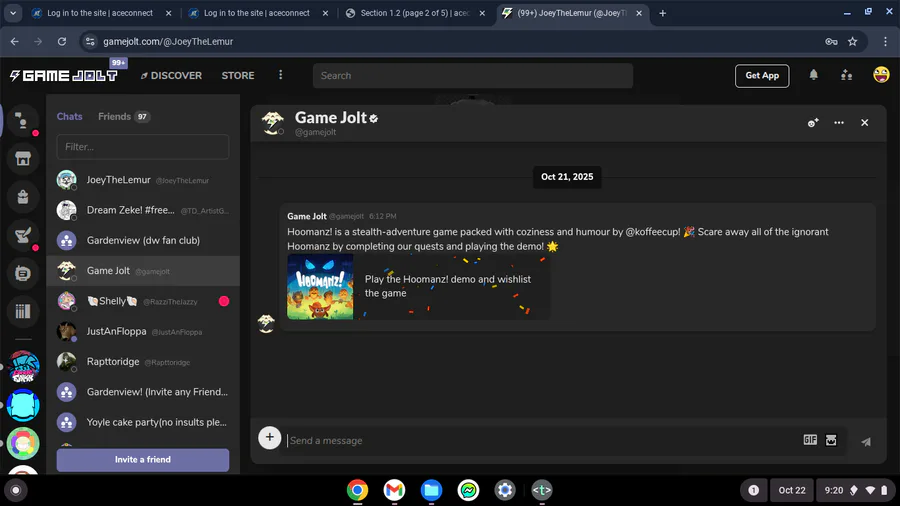Click the Get App button

762,76
